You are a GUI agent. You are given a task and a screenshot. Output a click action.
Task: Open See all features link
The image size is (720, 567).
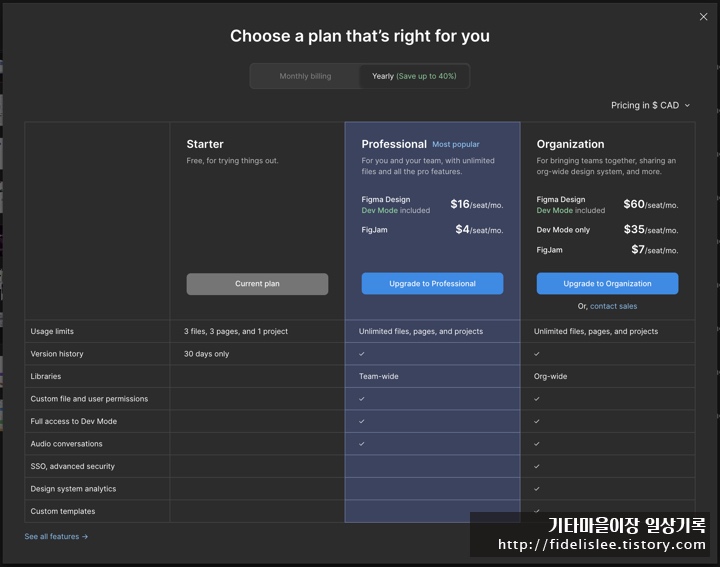pos(56,536)
